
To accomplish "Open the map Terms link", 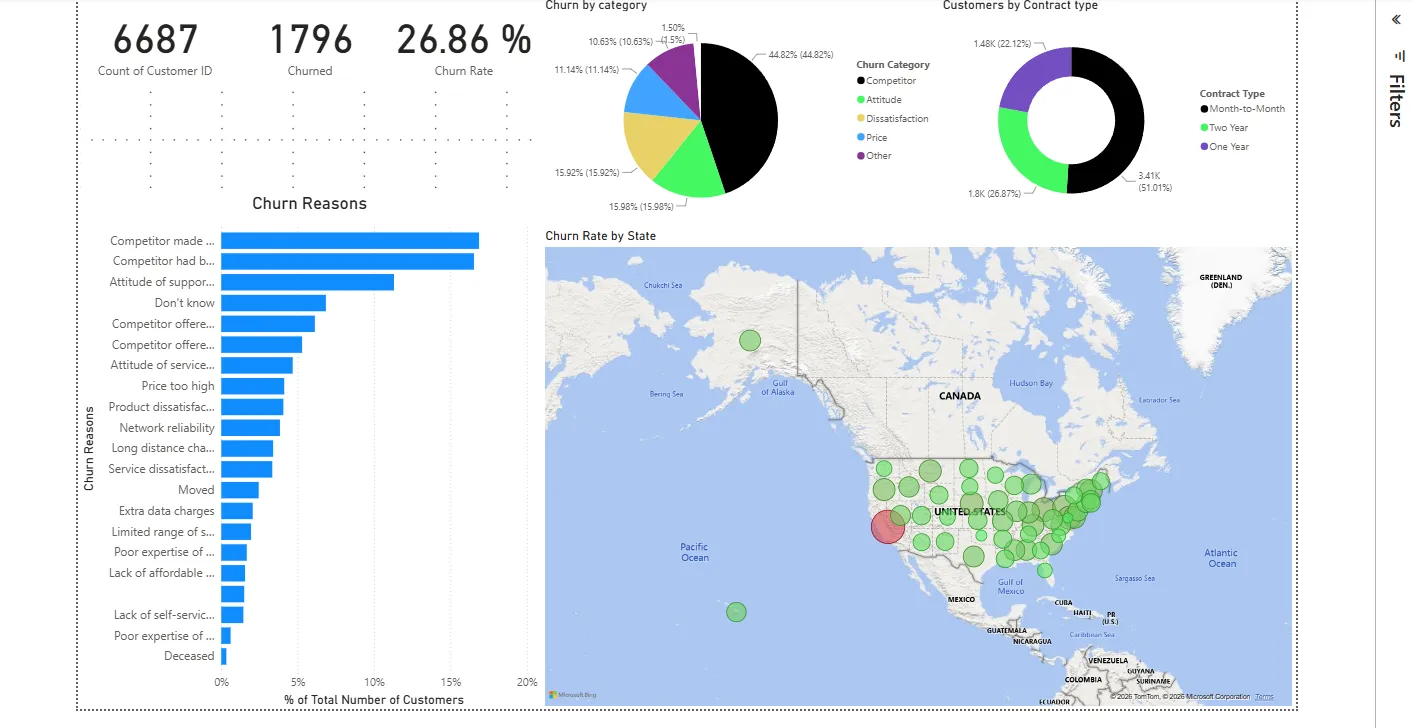I will click(1264, 696).
